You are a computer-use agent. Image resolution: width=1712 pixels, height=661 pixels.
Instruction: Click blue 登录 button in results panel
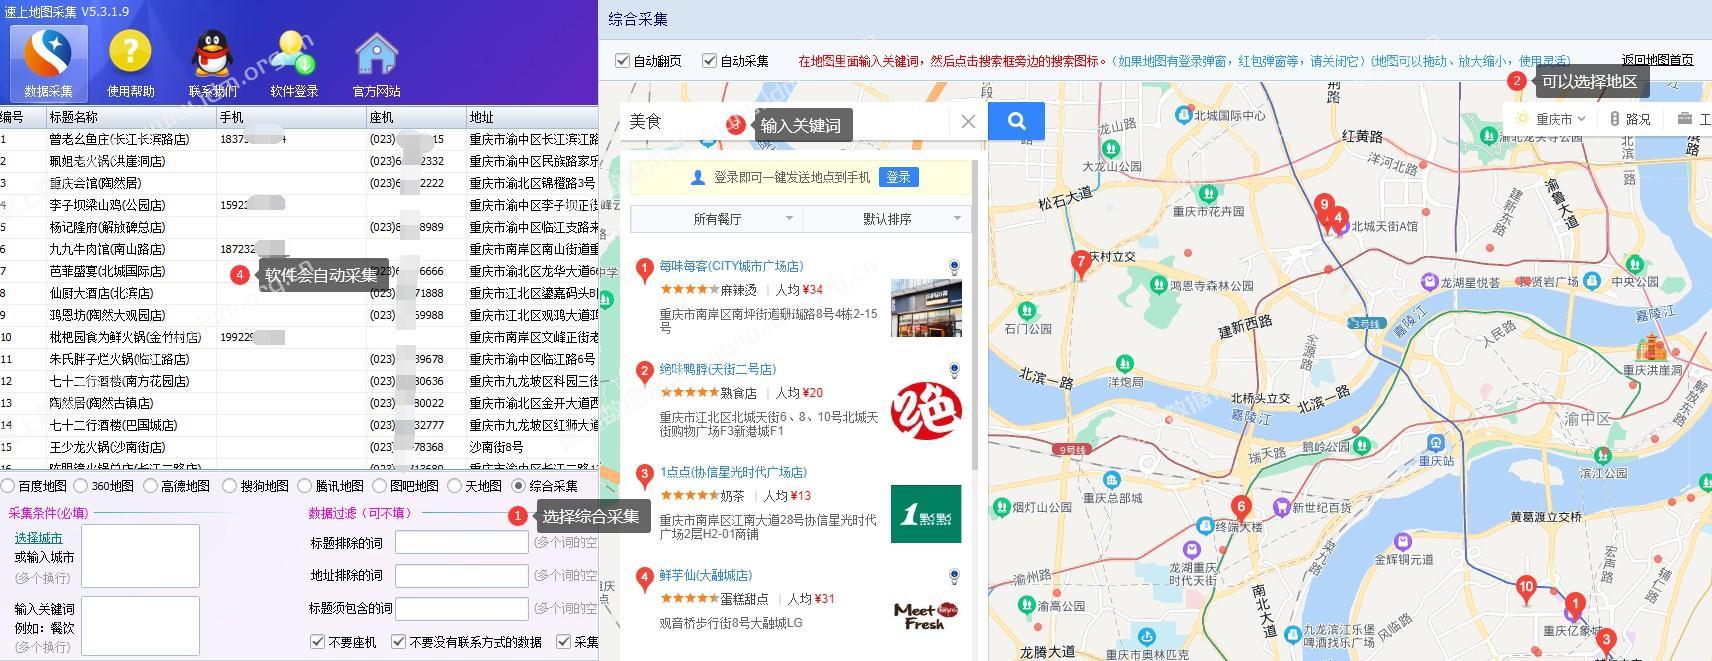click(898, 177)
